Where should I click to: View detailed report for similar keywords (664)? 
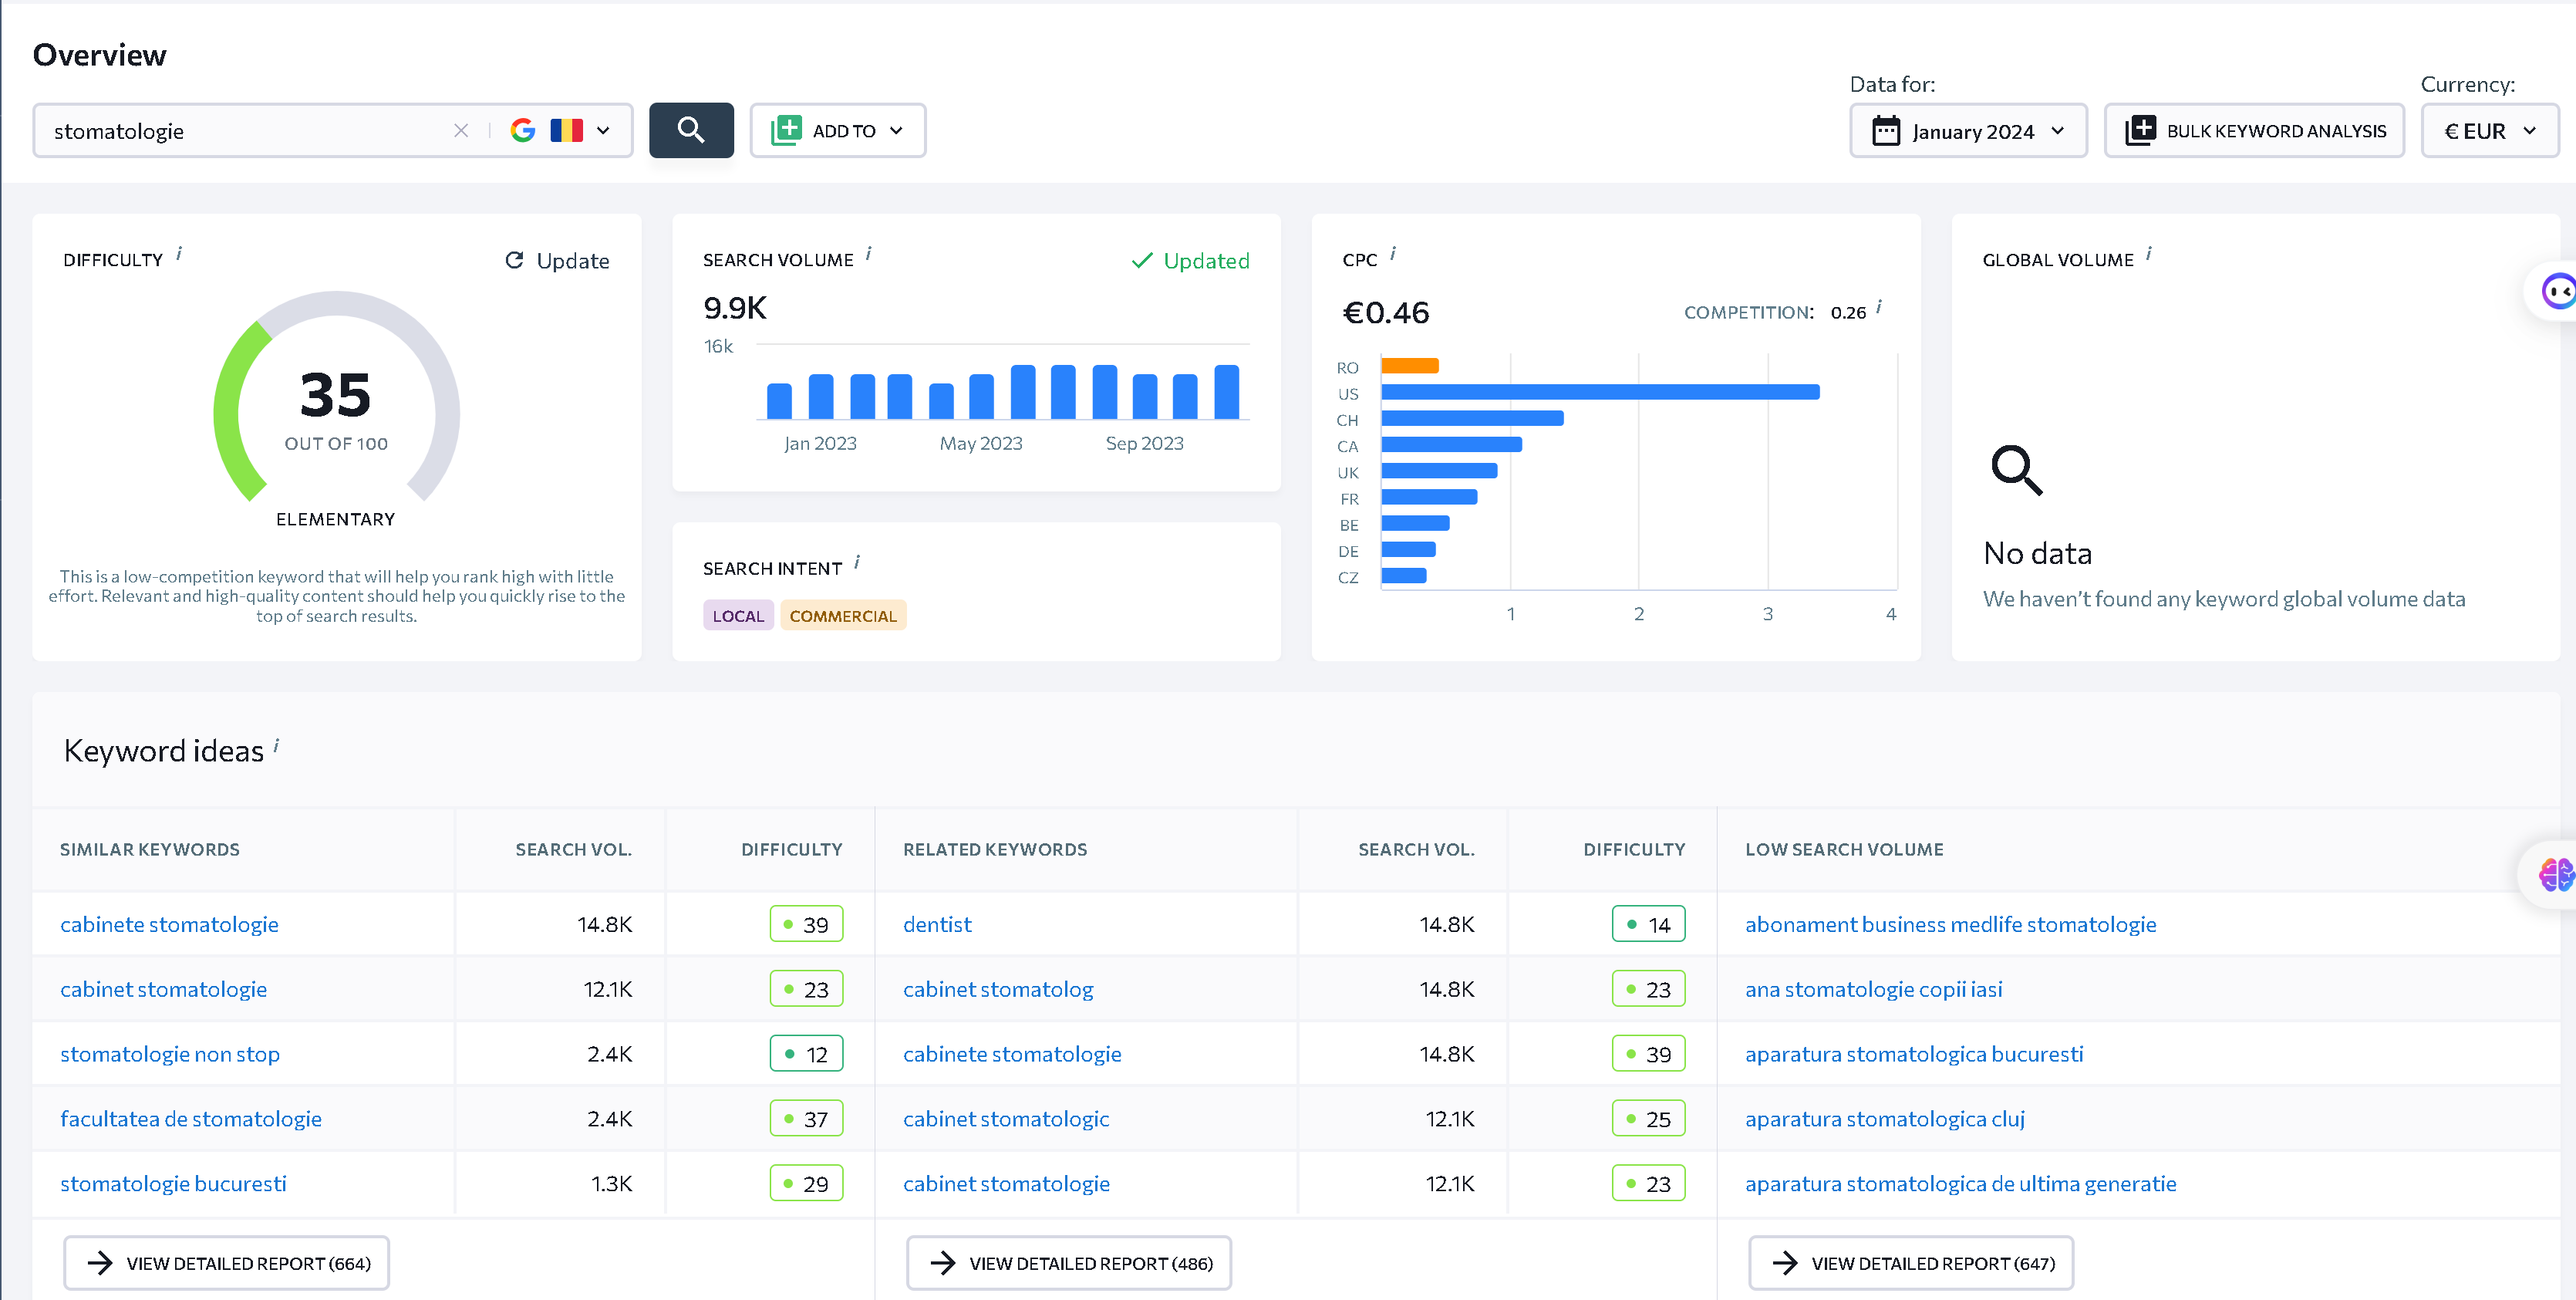pos(227,1263)
